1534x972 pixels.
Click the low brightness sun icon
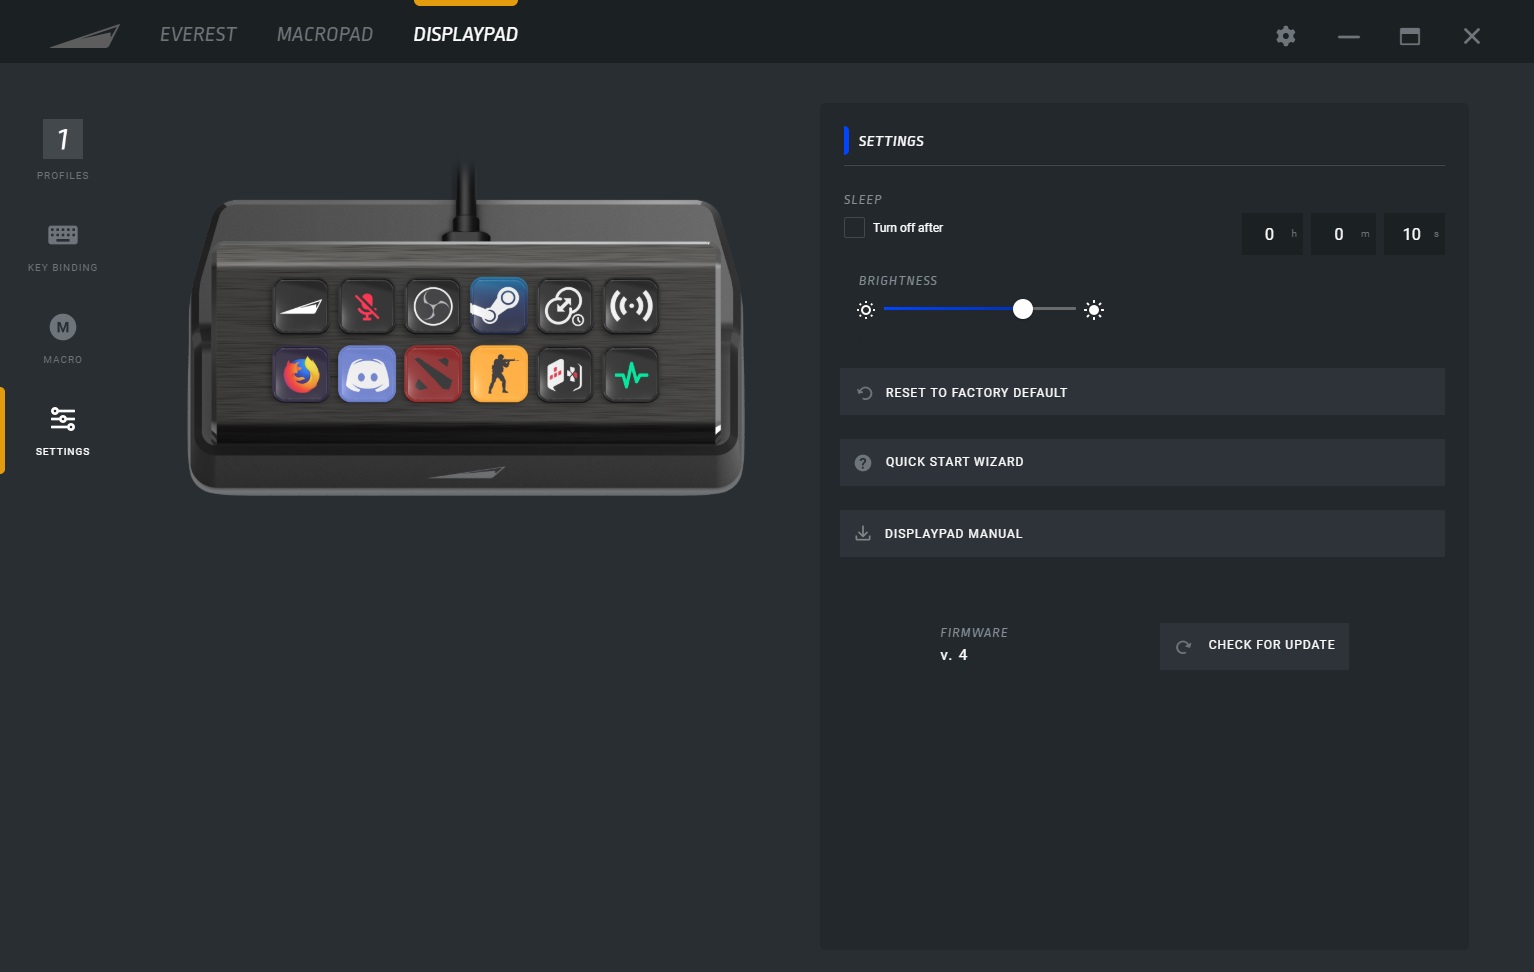click(866, 310)
